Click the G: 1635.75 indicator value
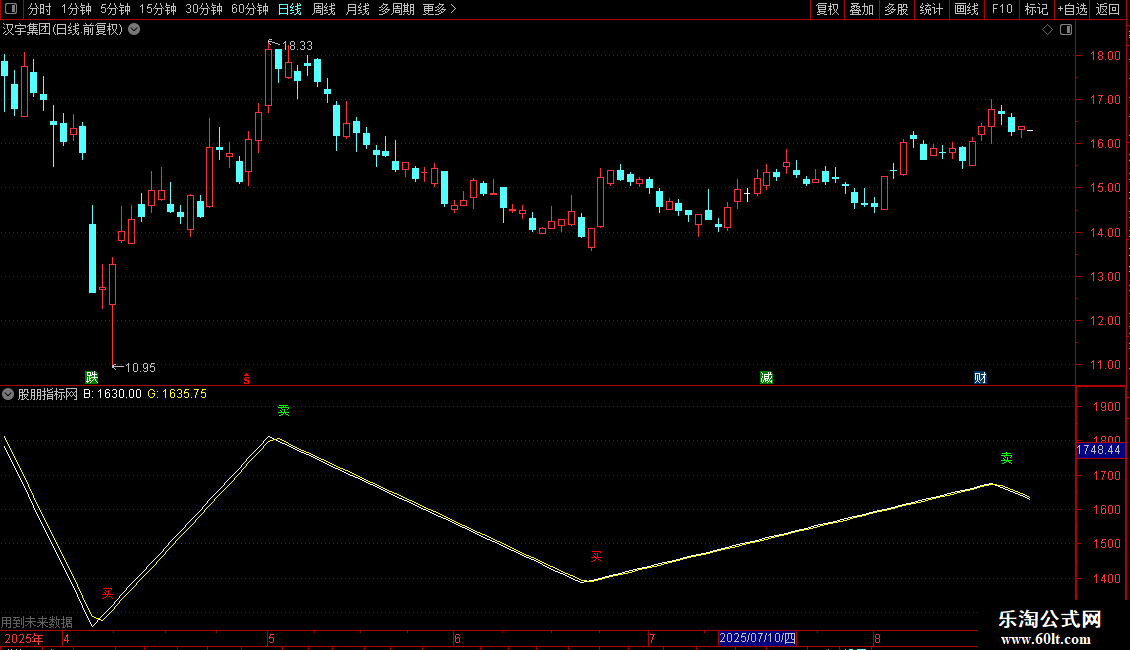The width and height of the screenshot is (1130, 650). pyautogui.click(x=177, y=394)
